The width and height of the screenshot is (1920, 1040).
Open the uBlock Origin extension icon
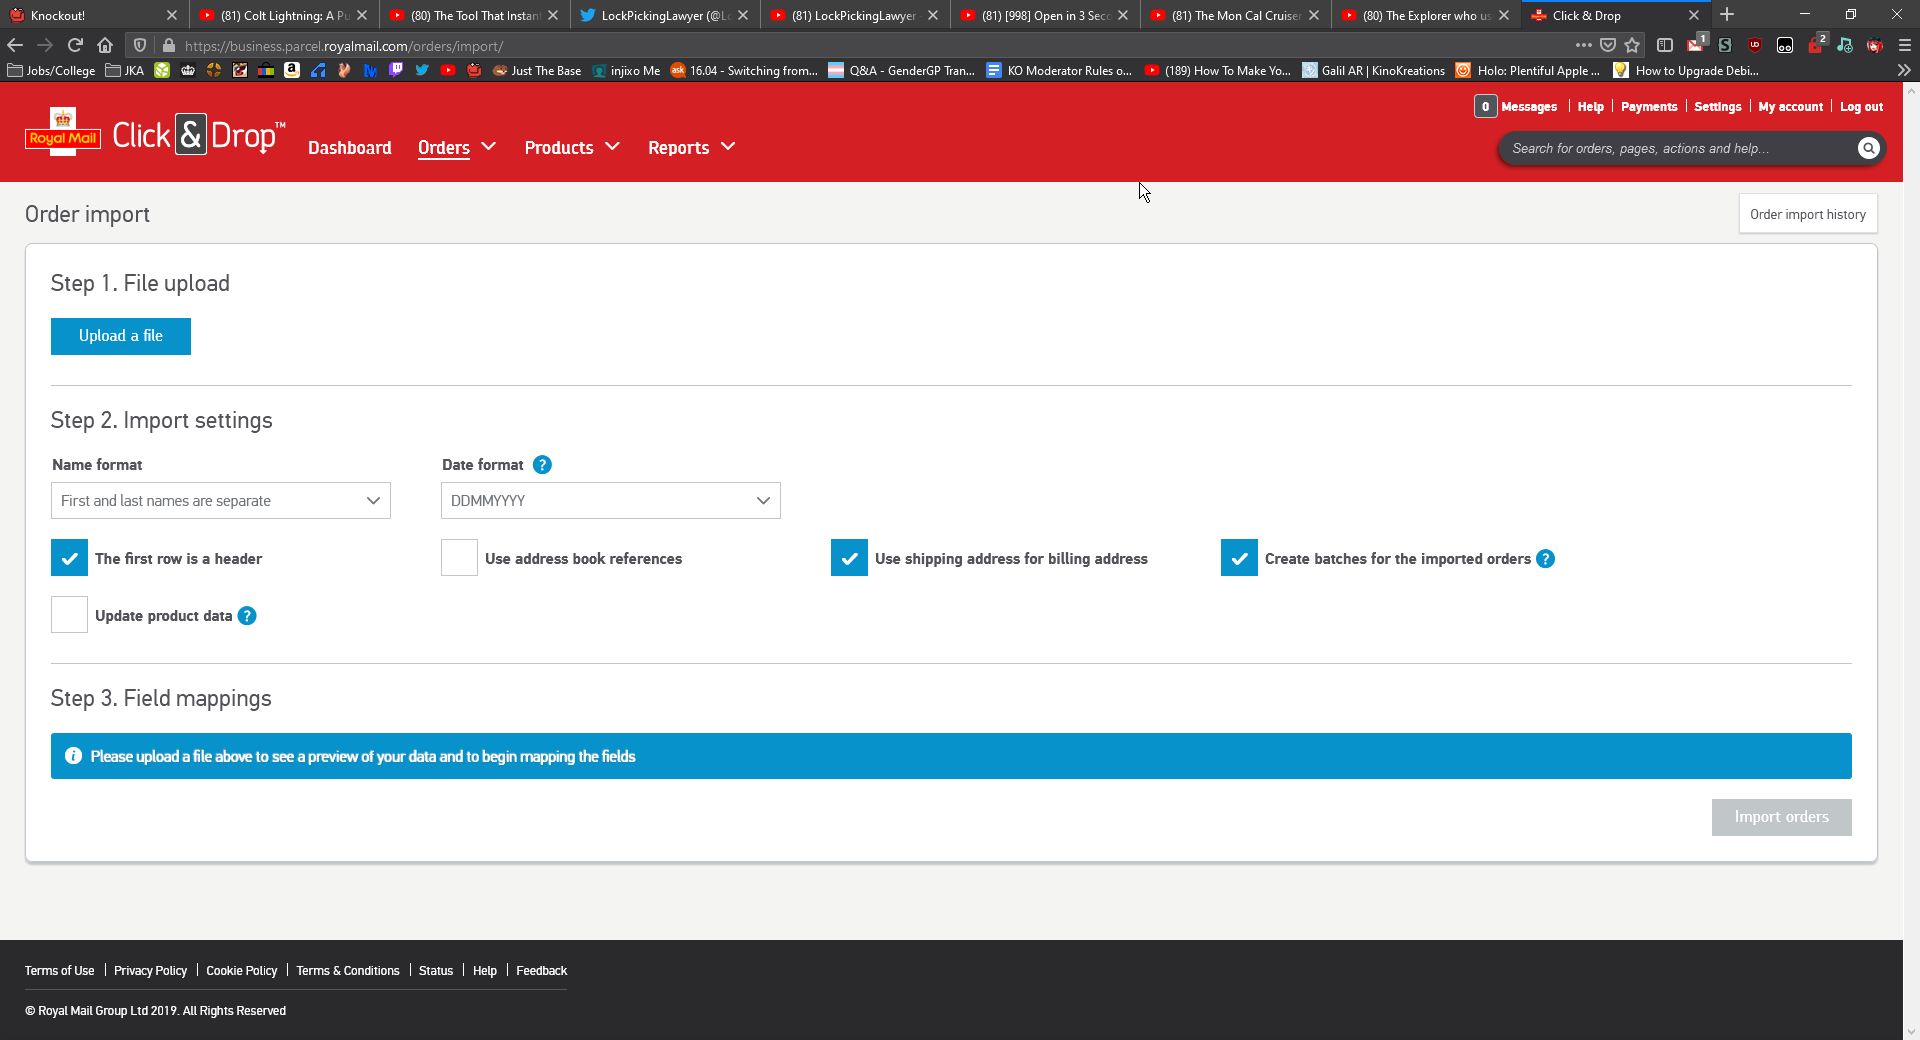tap(1755, 45)
